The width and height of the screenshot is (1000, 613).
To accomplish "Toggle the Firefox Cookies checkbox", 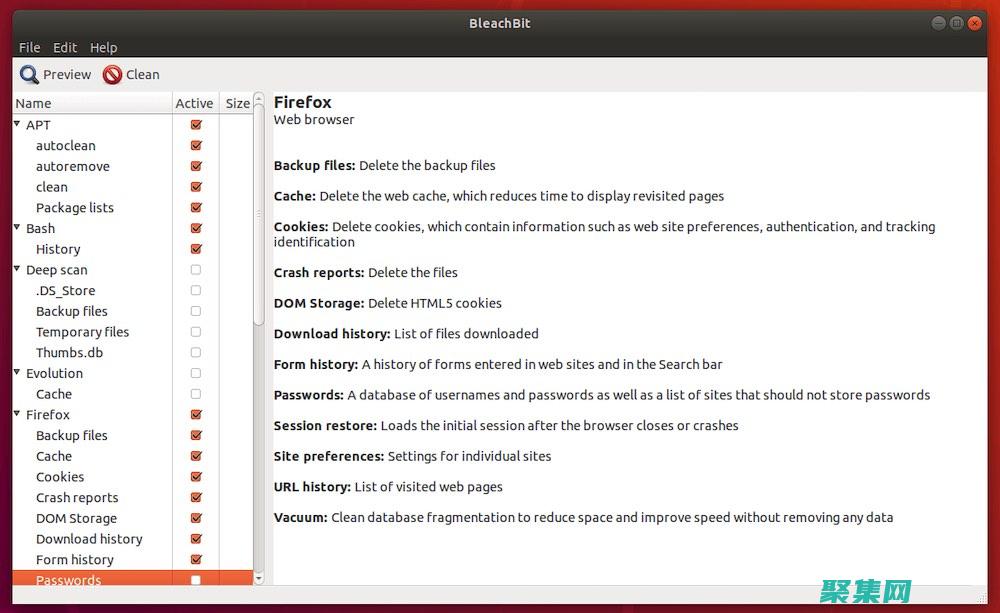I will click(x=196, y=477).
